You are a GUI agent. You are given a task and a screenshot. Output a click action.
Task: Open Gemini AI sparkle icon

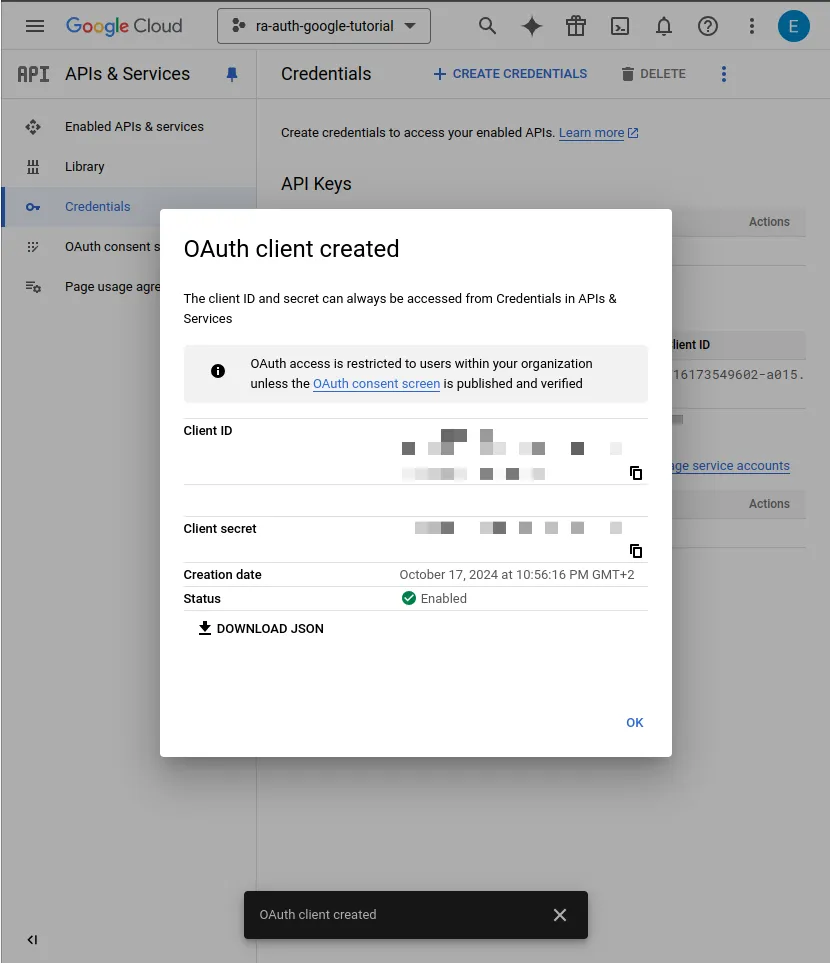click(x=532, y=26)
